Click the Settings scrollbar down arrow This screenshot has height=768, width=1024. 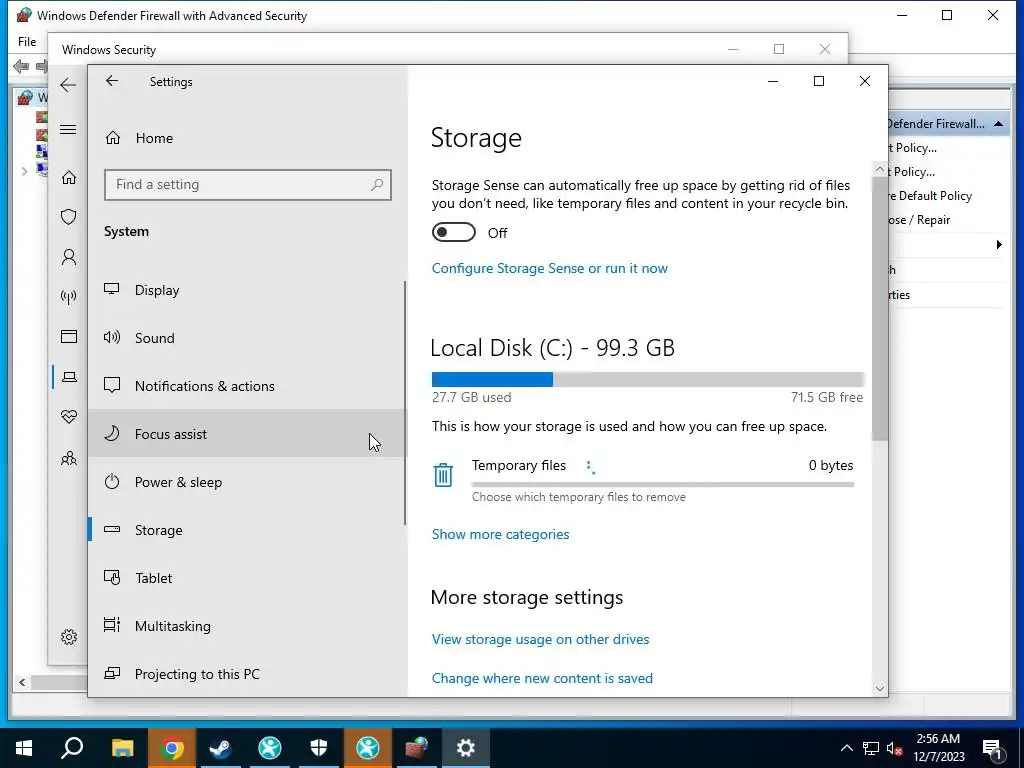tap(879, 688)
